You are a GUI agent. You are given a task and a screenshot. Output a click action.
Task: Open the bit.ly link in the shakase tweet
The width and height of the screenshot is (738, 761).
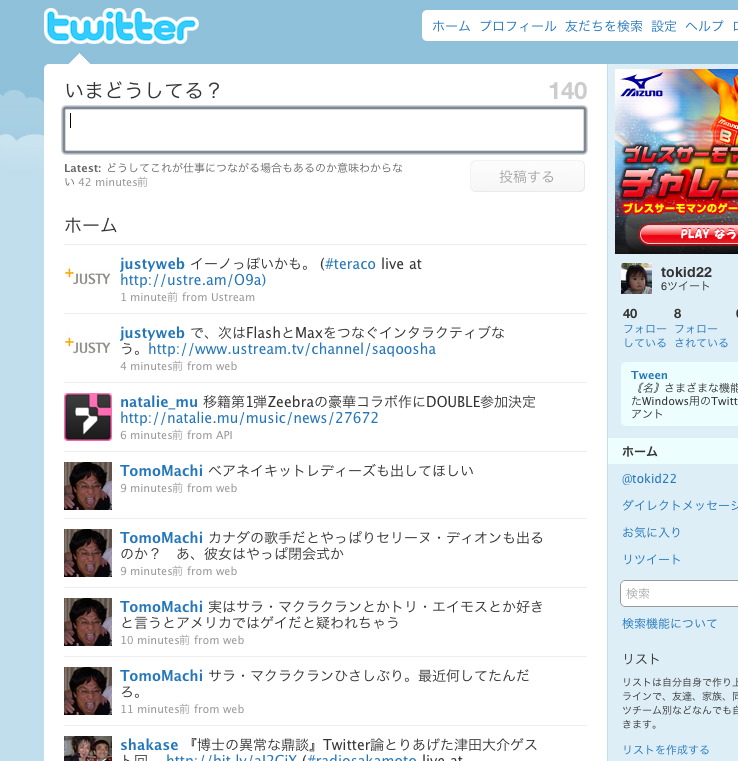(231, 757)
